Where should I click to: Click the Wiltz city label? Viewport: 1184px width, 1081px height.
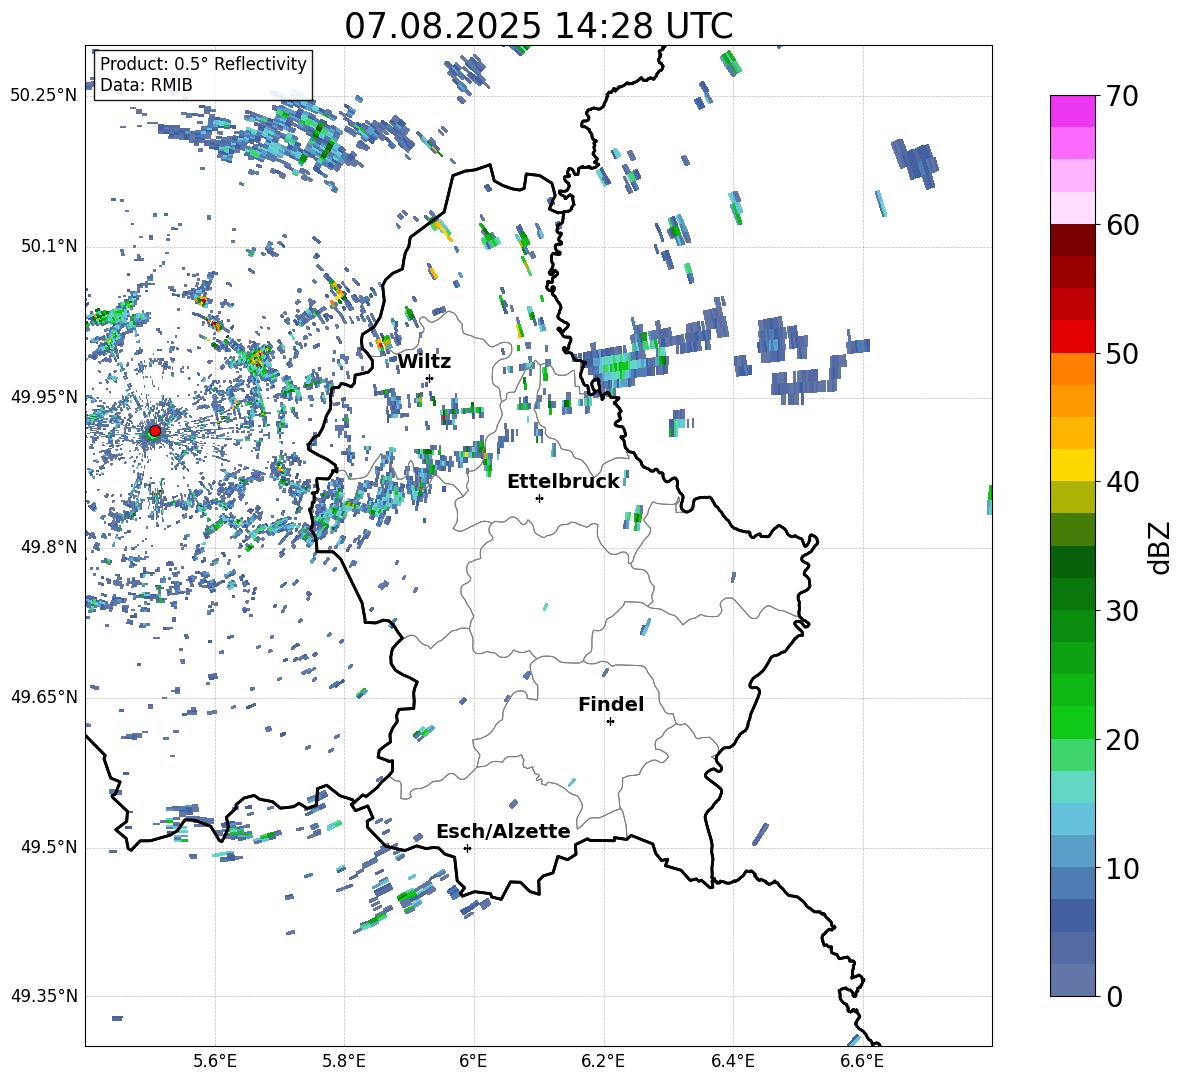tap(424, 362)
